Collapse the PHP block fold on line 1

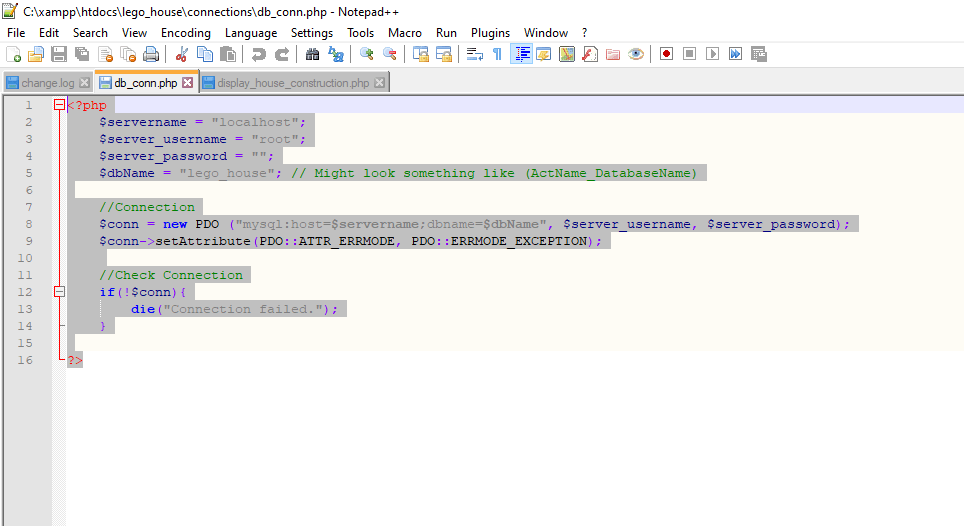[x=59, y=105]
